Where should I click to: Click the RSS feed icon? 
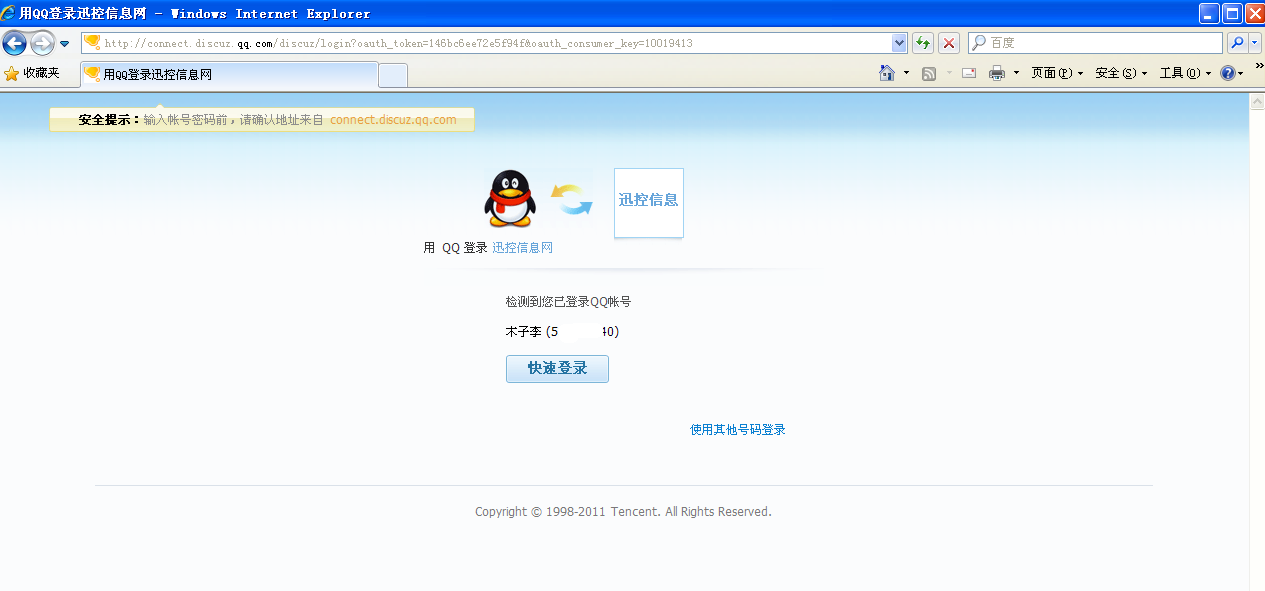pos(929,72)
